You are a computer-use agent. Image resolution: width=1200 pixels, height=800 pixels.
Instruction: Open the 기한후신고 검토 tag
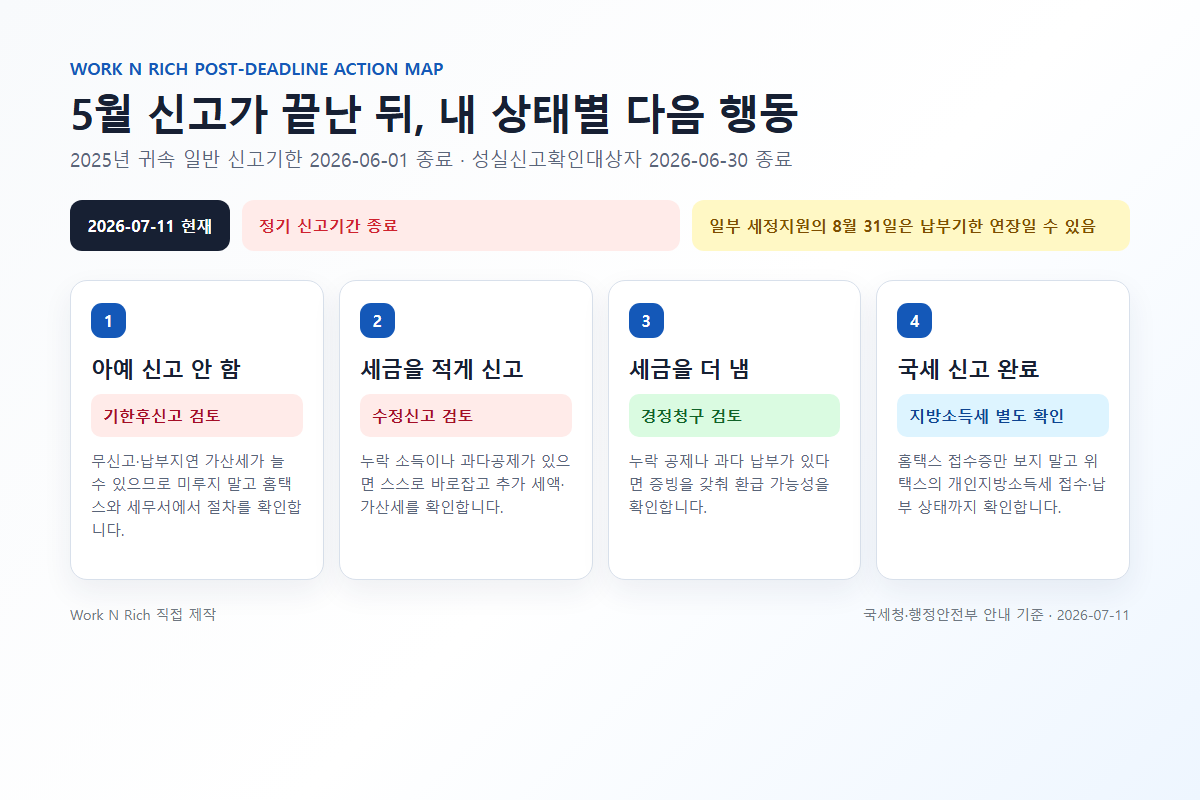197,416
